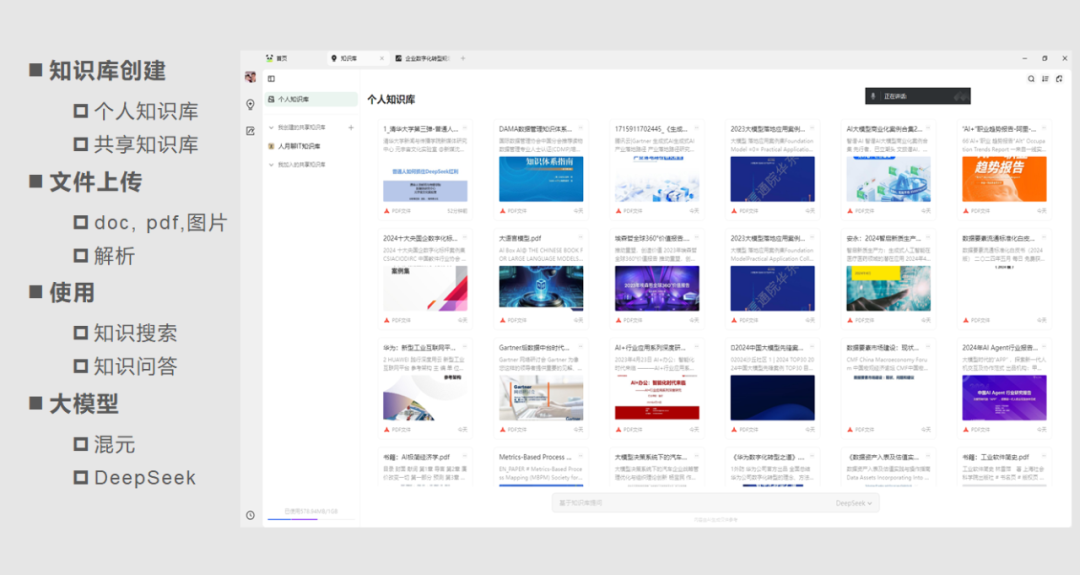
Task: Click the D2024中国大模型先锋案 card title
Action: click(x=767, y=348)
